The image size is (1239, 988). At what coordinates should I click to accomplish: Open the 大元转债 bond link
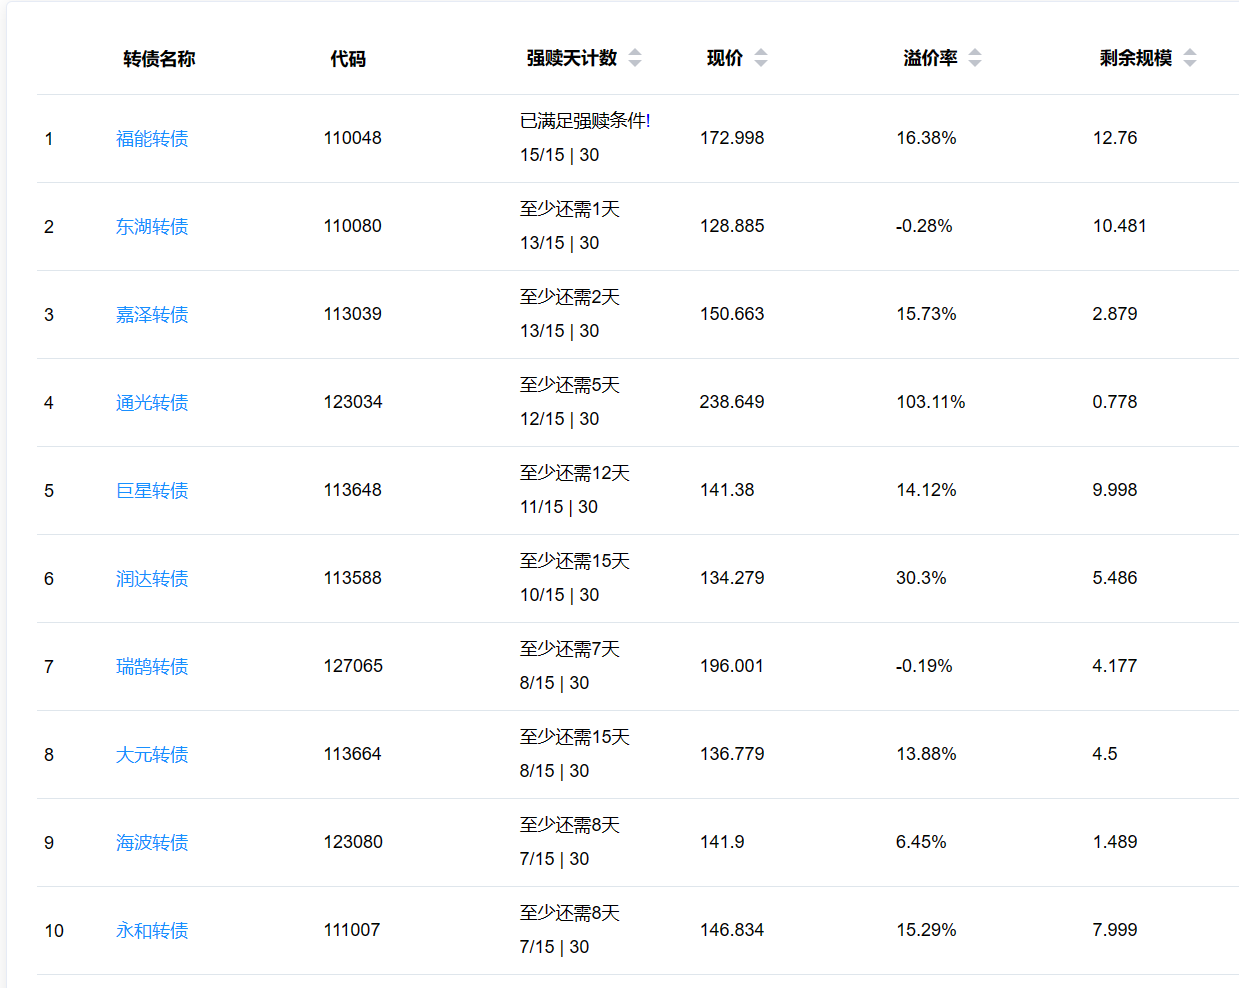[152, 755]
